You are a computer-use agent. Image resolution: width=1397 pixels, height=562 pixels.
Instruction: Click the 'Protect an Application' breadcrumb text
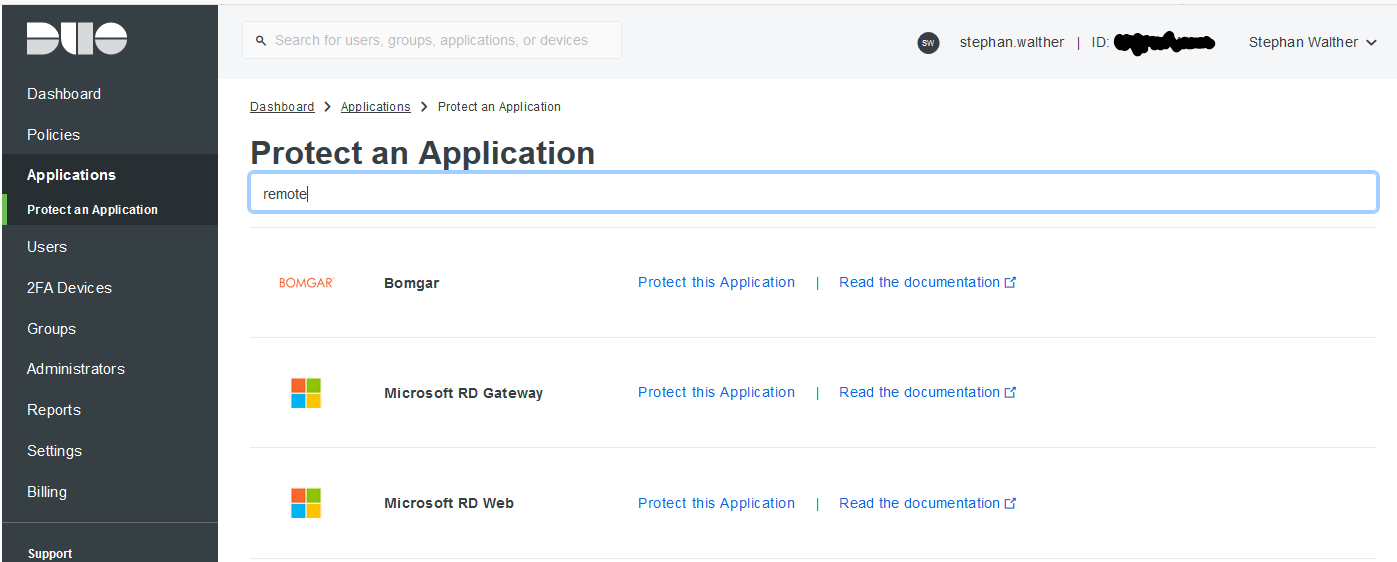(x=499, y=107)
